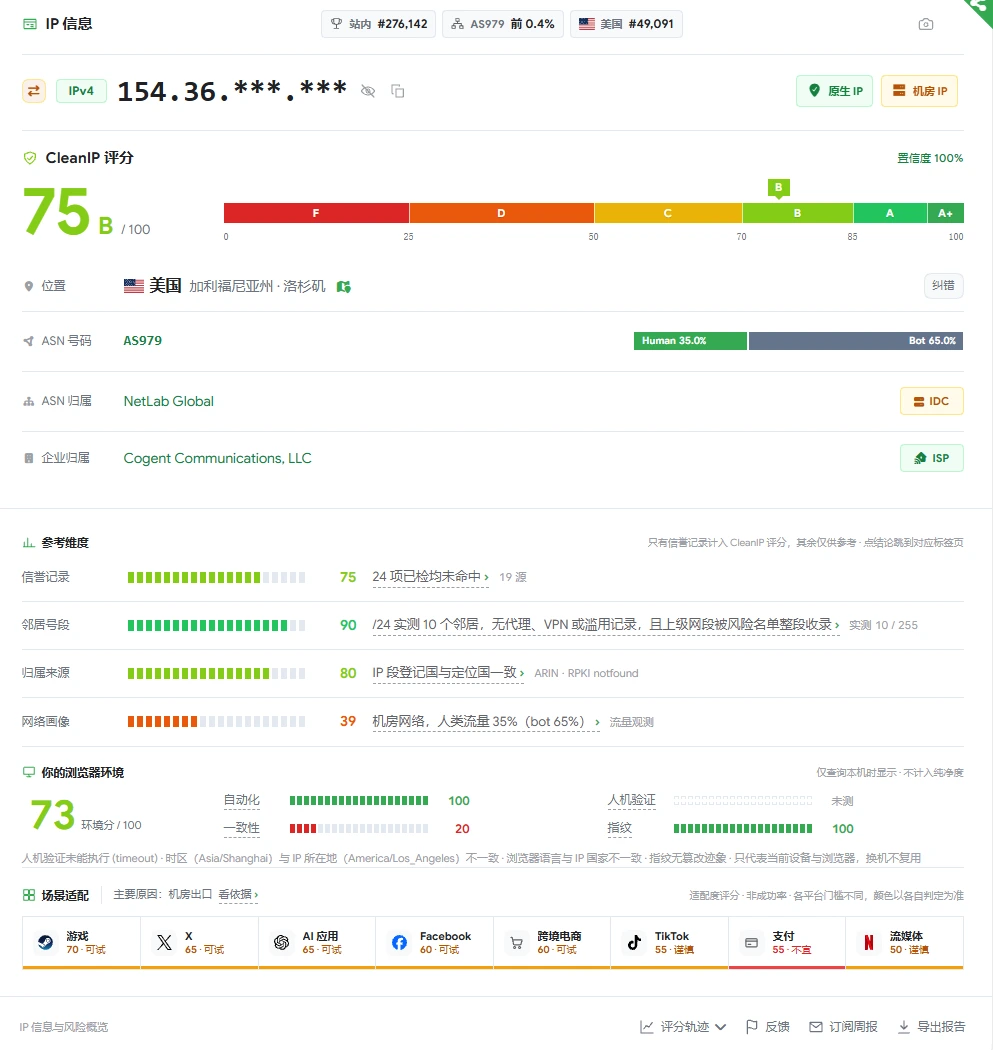Select the AI 应用 scenario card
The height and width of the screenshot is (1050, 993).
[x=317, y=943]
